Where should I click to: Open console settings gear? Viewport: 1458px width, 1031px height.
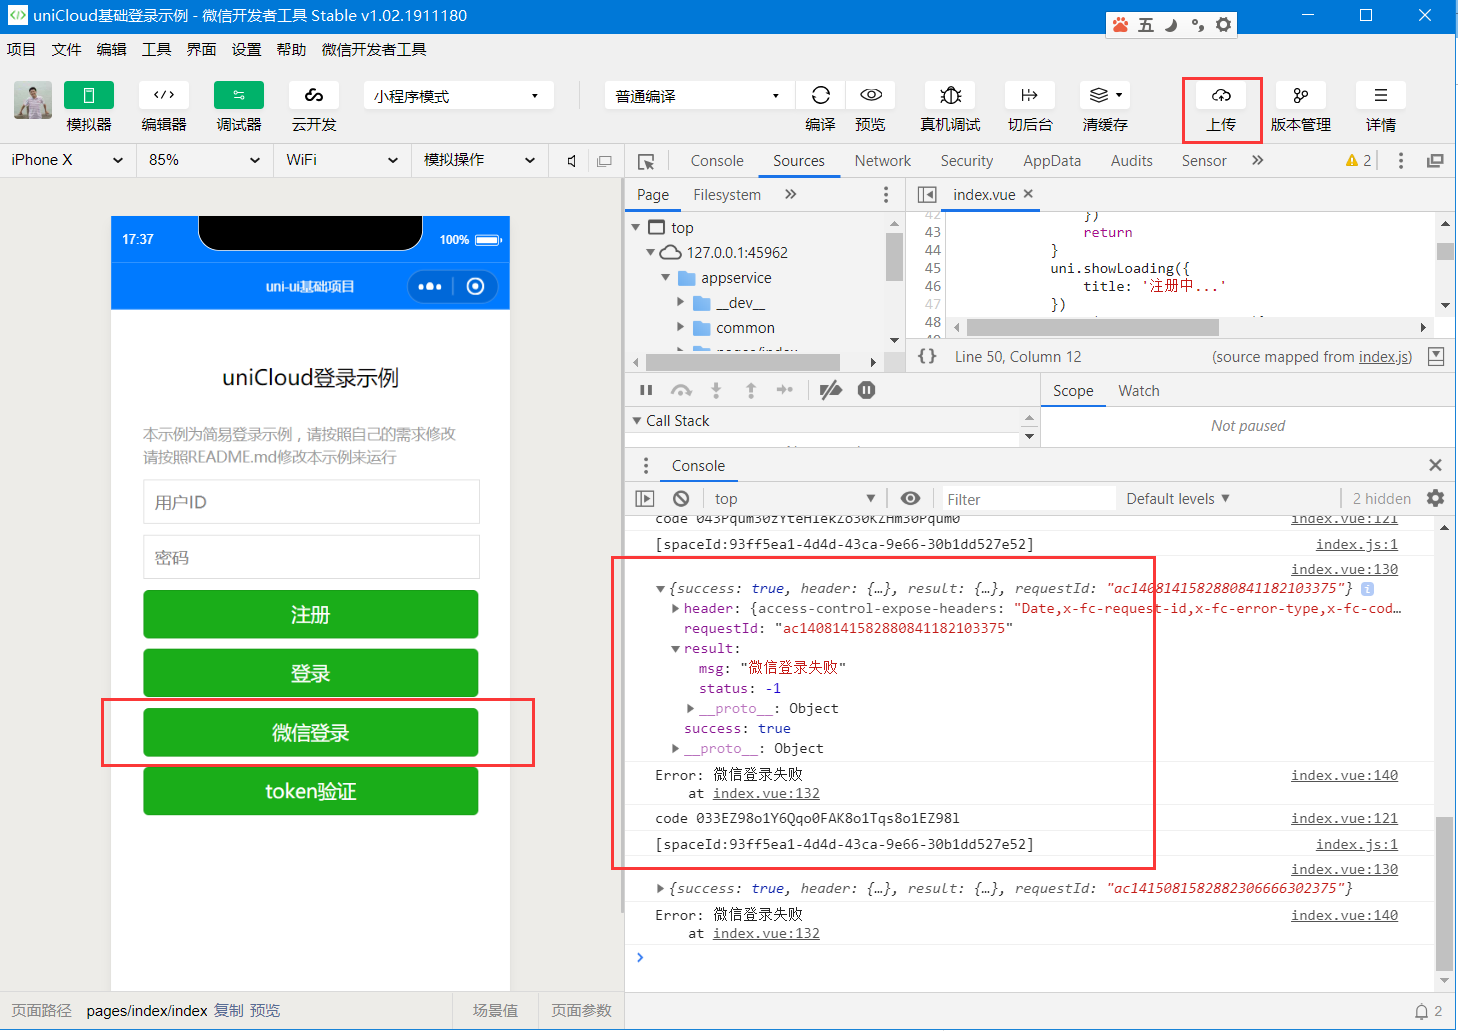(1435, 498)
